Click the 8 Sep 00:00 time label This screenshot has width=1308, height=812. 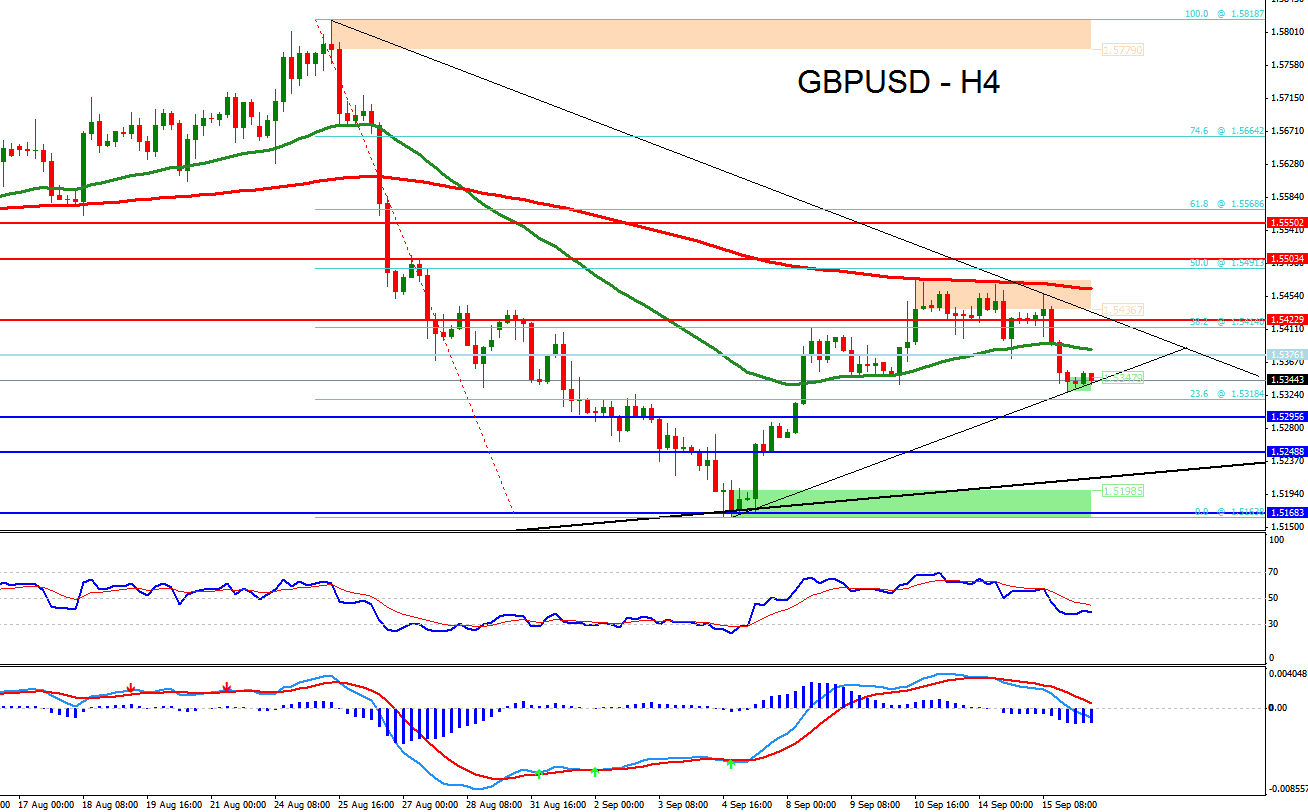coord(813,804)
